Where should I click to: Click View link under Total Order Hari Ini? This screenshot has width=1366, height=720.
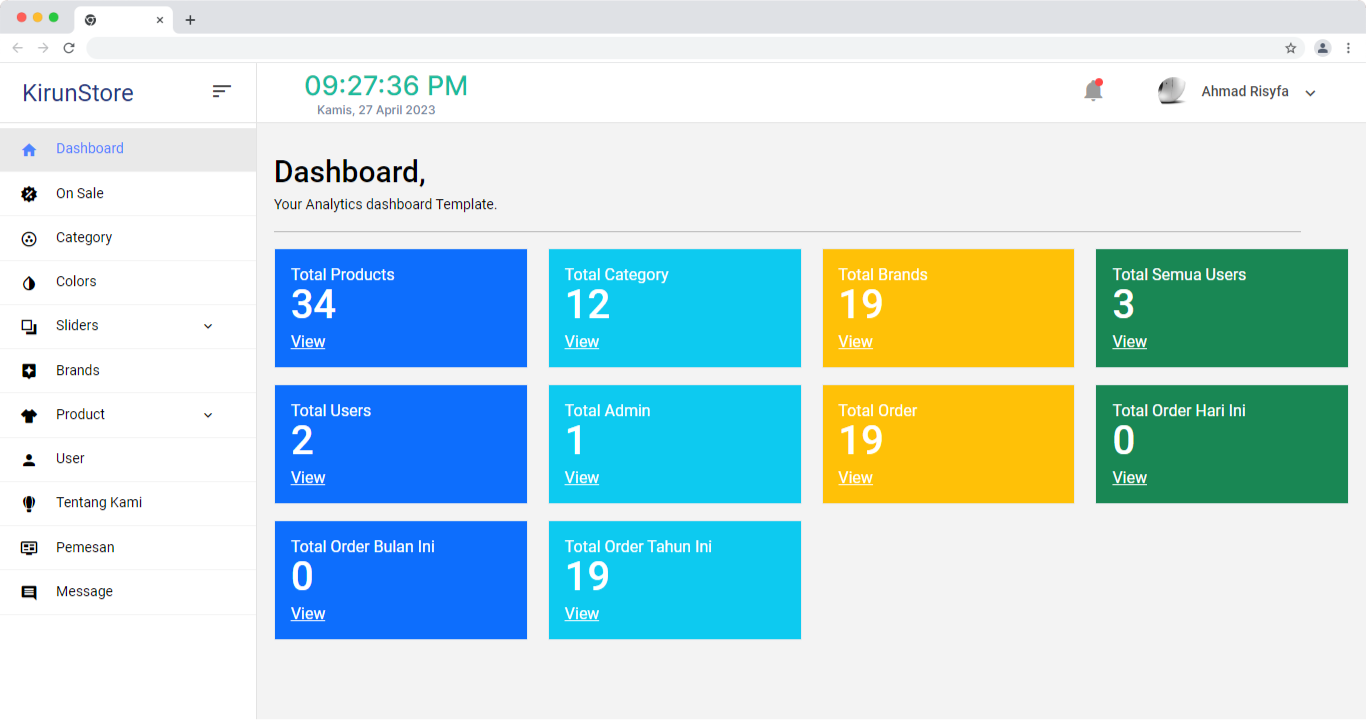coord(1129,478)
